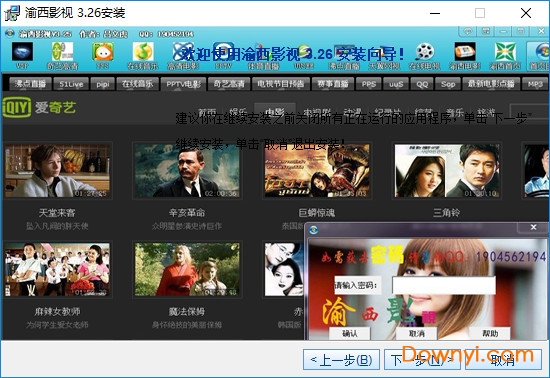Click 取消 in the password dialog
Image resolution: width=550 pixels, height=378 pixels.
pos(416,333)
